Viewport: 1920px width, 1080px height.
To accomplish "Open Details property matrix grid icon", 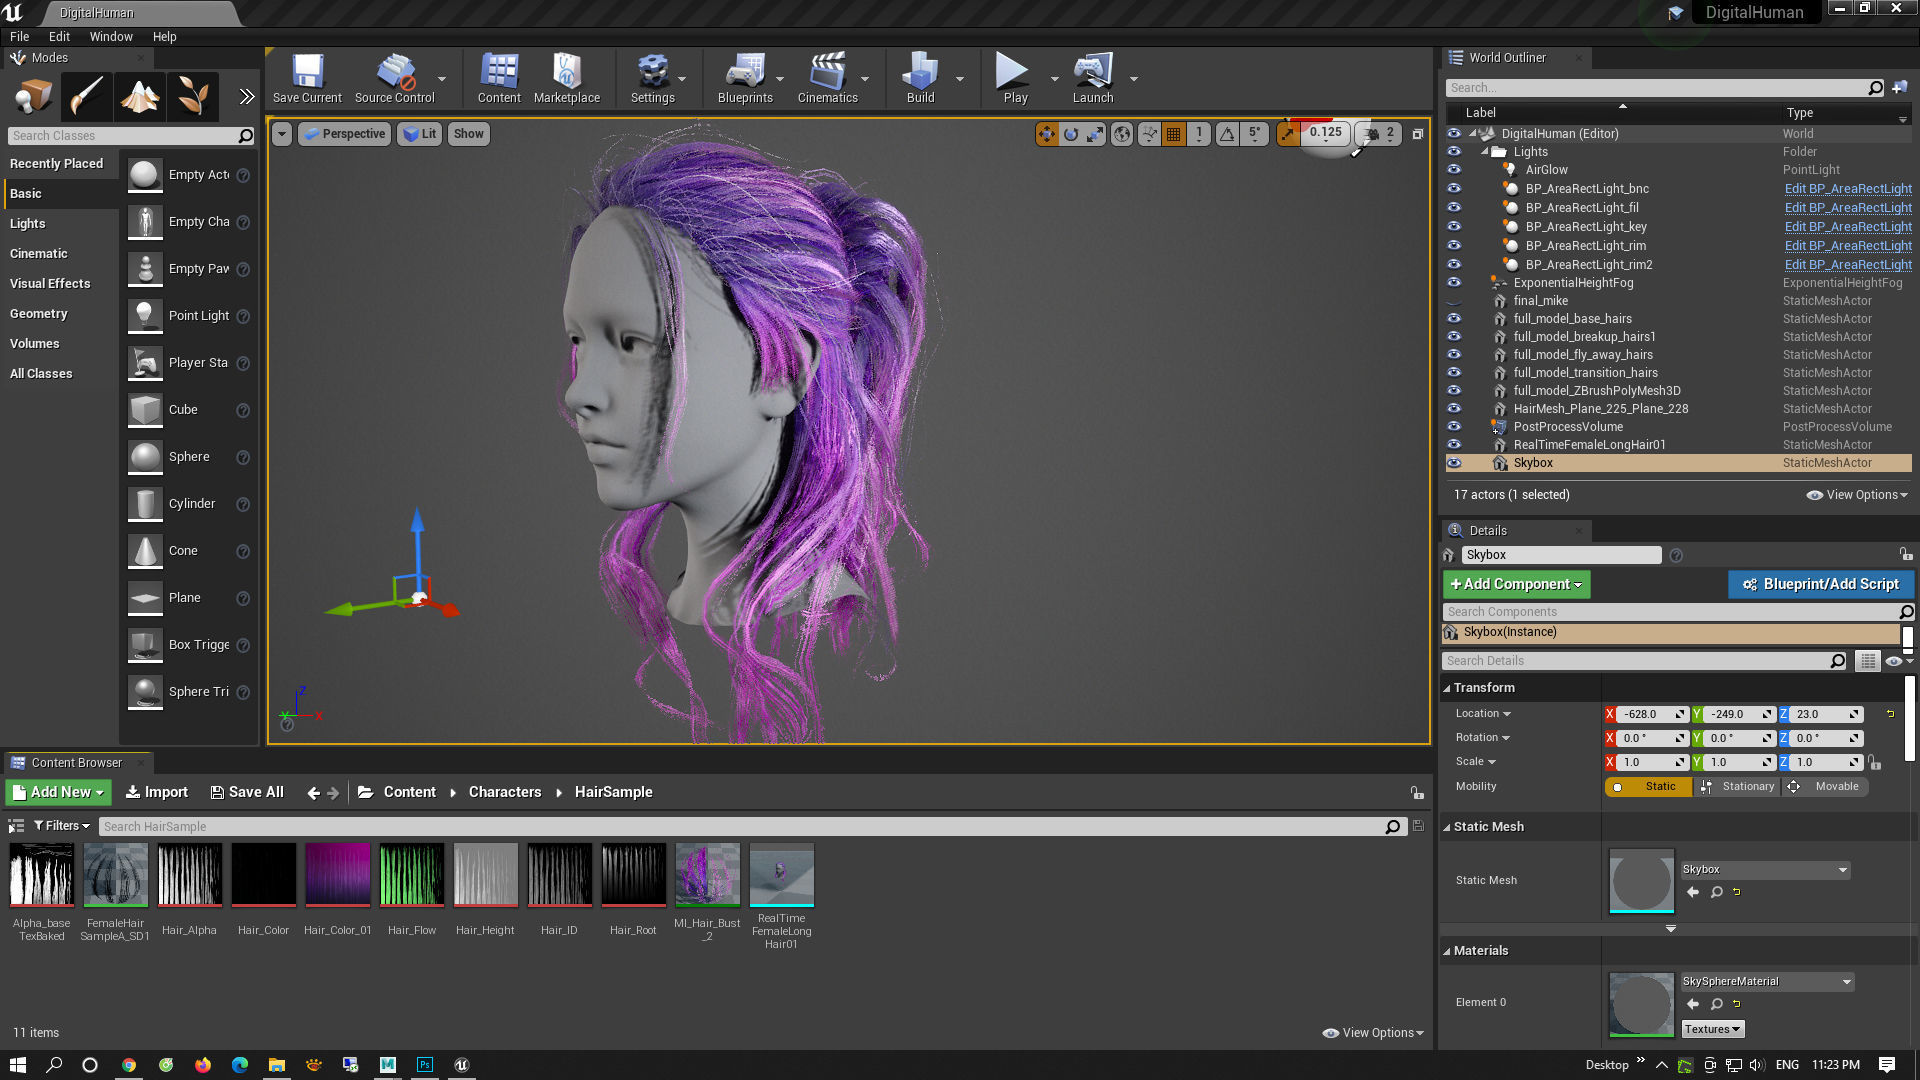I will click(x=1866, y=661).
